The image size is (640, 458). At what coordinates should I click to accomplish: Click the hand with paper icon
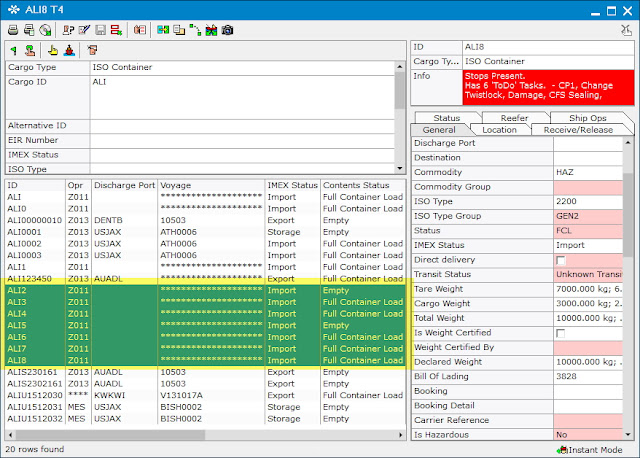[92, 51]
